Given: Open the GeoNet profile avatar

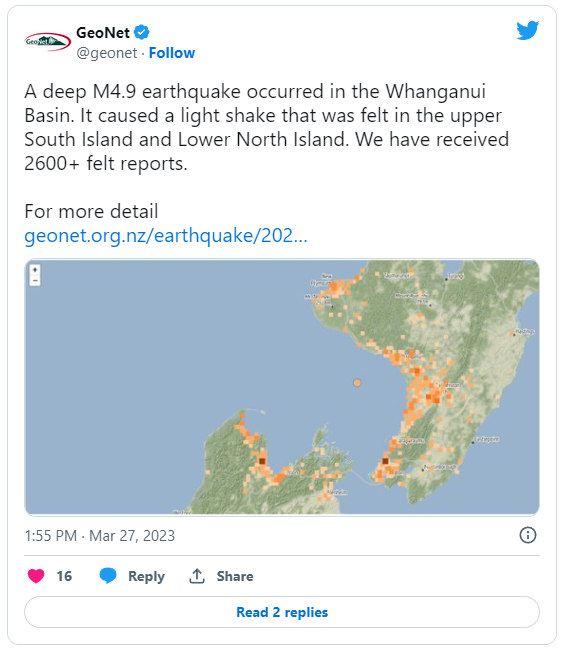Looking at the screenshot, I should click(x=47, y=42).
